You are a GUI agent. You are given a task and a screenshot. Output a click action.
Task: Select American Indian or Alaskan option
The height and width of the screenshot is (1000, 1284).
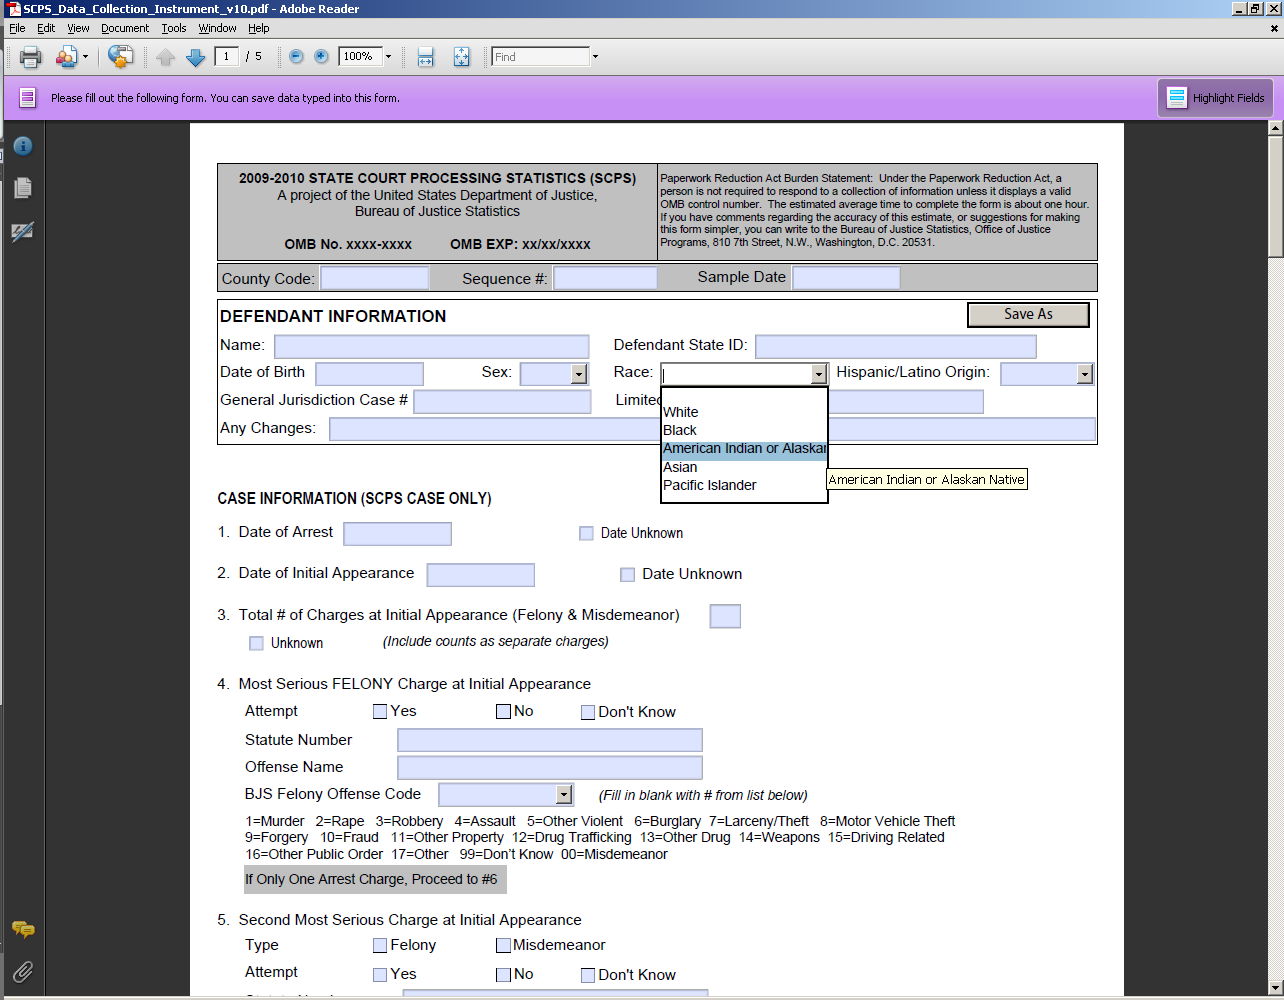tap(744, 449)
